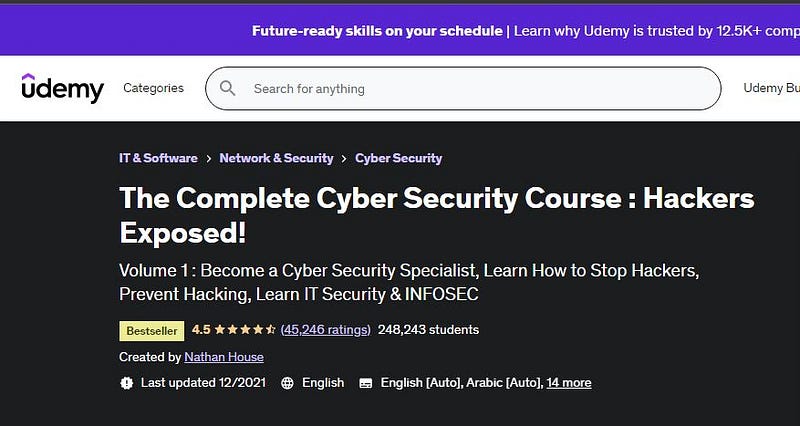Open Network & Security breadcrumb

point(276,158)
